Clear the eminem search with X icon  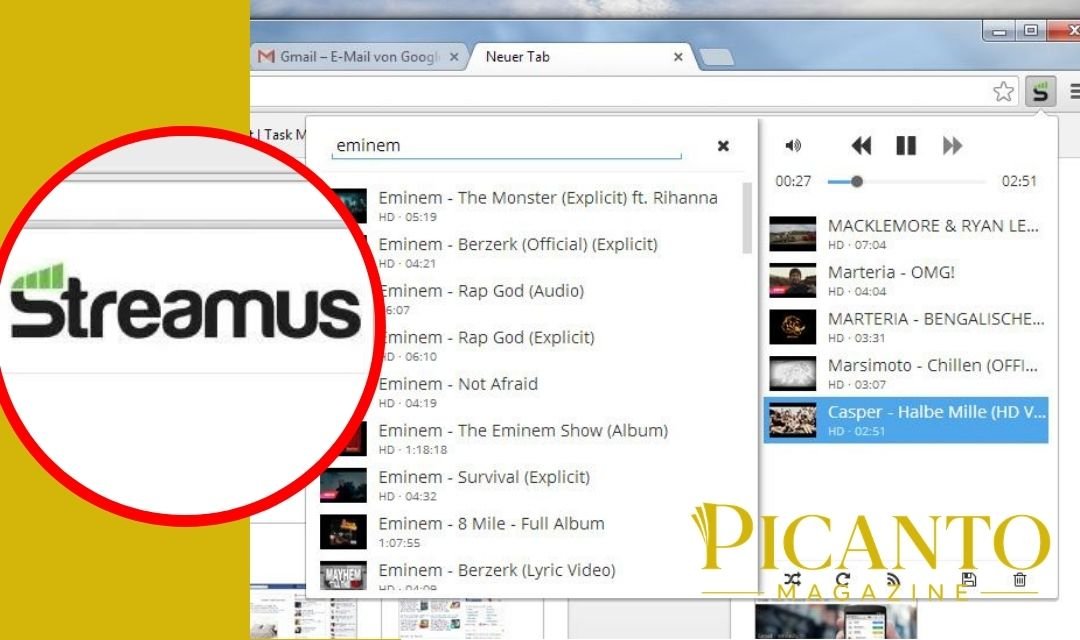click(x=723, y=145)
